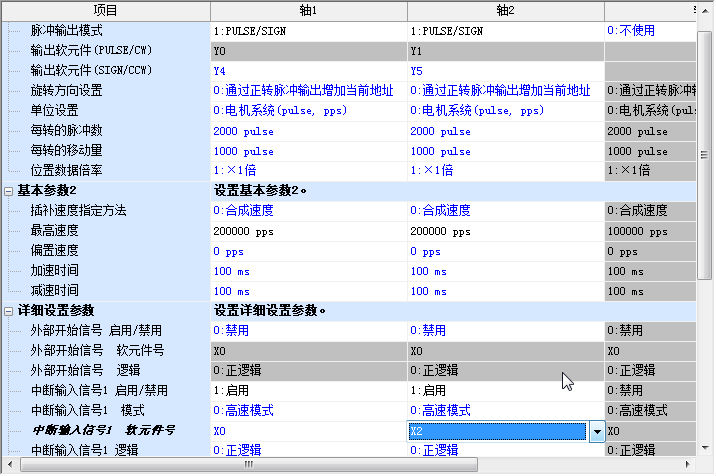Select the 轴1 column header
The width and height of the screenshot is (716, 476).
pos(308,10)
